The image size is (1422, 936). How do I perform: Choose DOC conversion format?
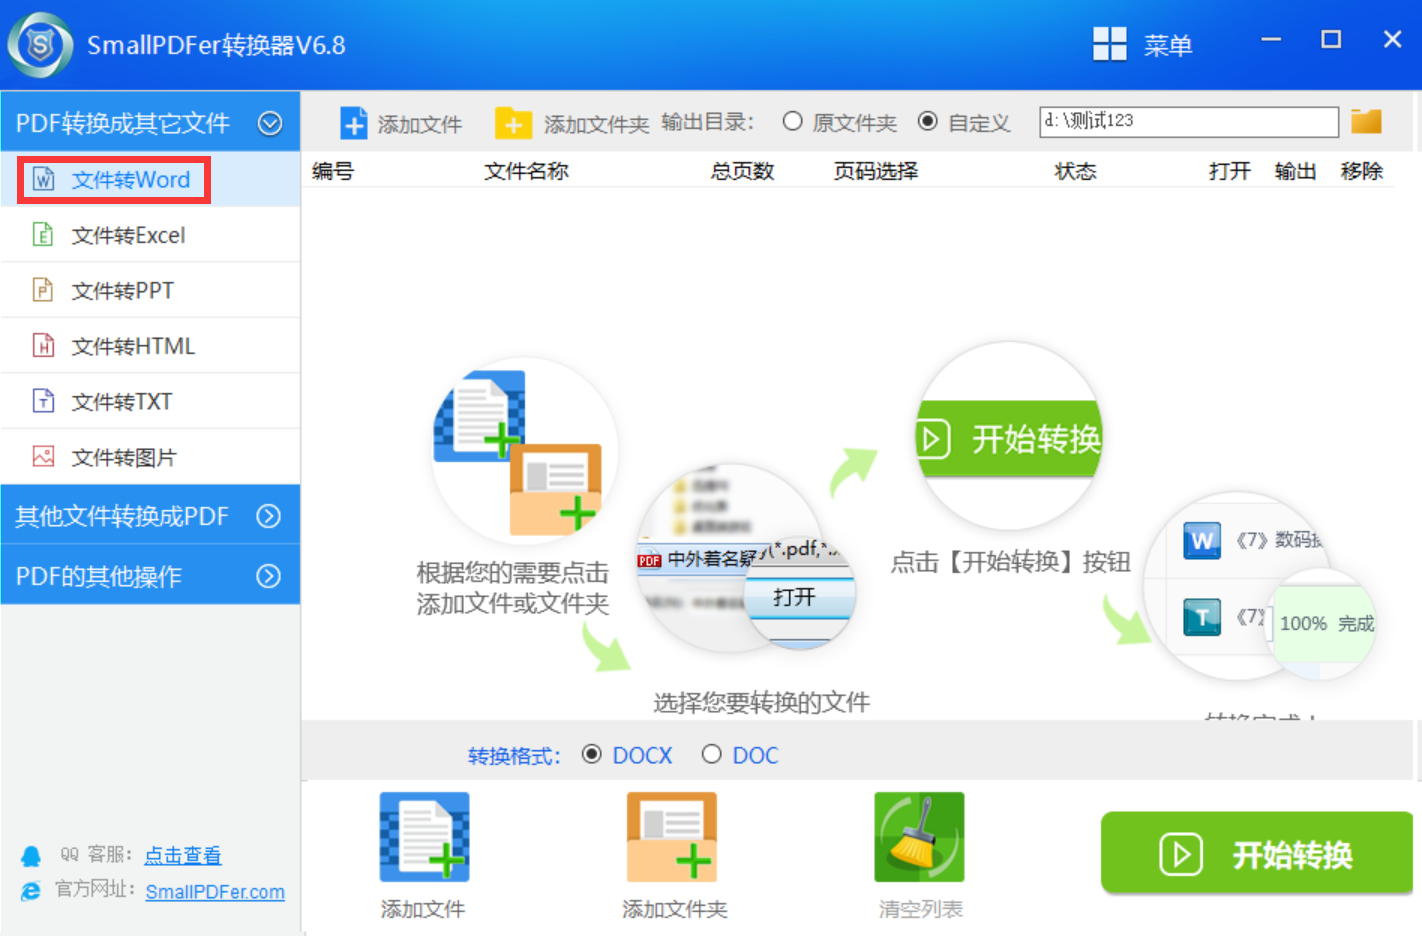[711, 754]
